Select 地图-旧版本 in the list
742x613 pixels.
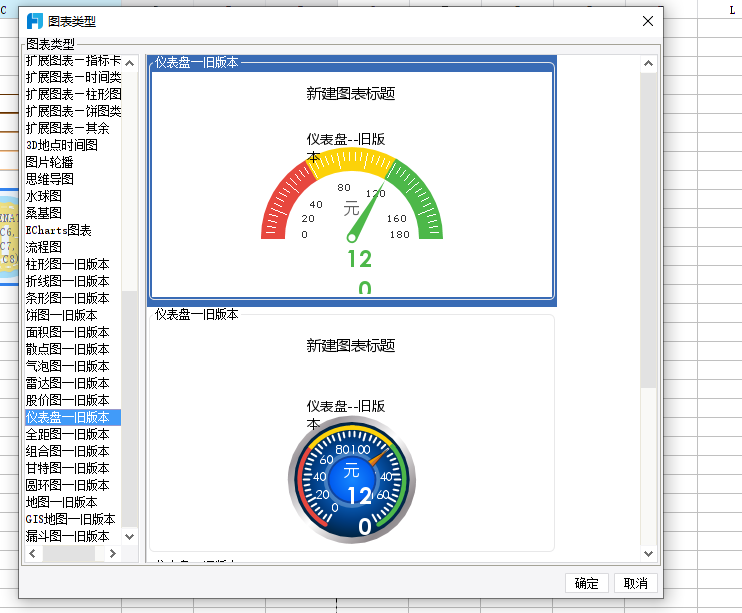pyautogui.click(x=73, y=503)
